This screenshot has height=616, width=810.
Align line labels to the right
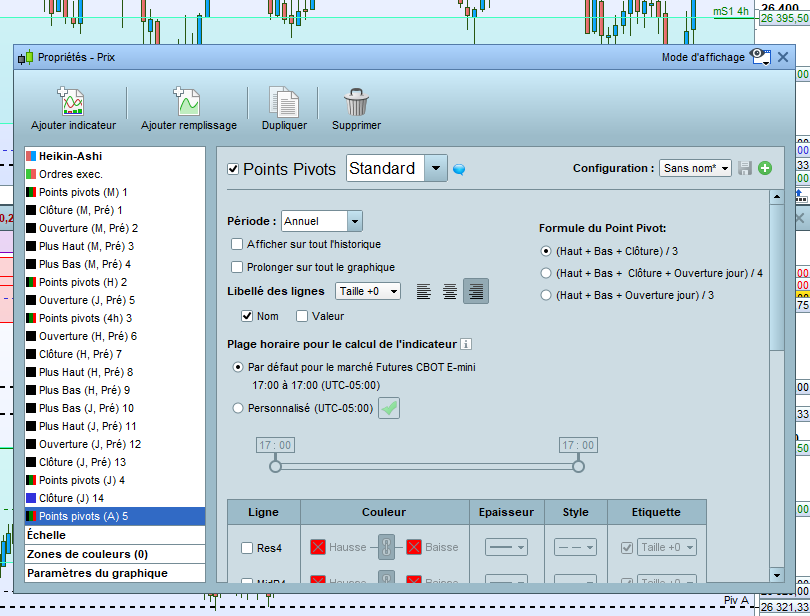click(476, 291)
